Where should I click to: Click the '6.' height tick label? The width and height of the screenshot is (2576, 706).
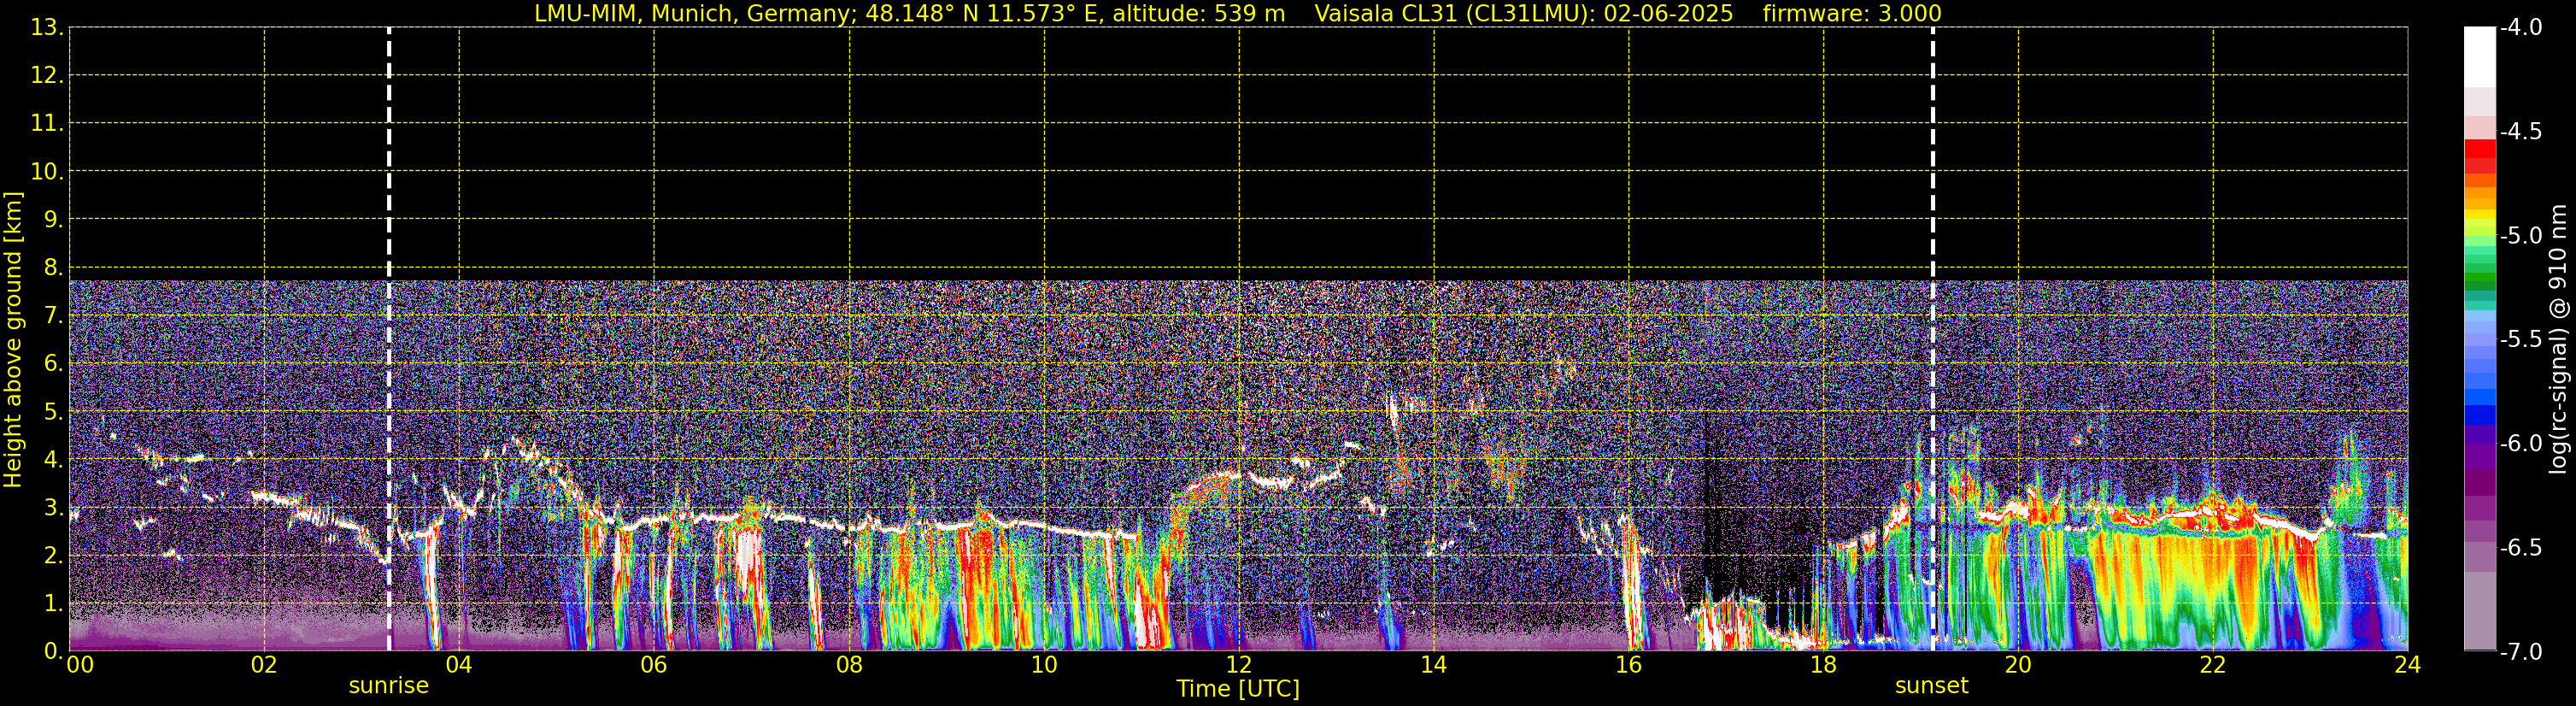tap(53, 364)
